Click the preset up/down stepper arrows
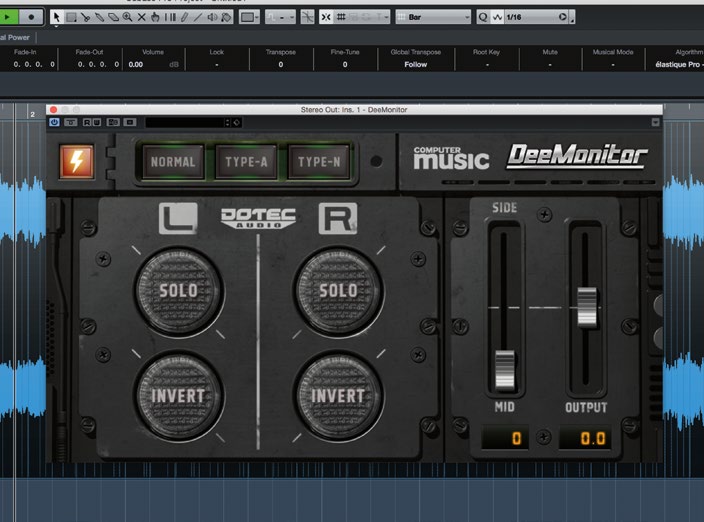Image resolution: width=704 pixels, height=522 pixels. 227,123
